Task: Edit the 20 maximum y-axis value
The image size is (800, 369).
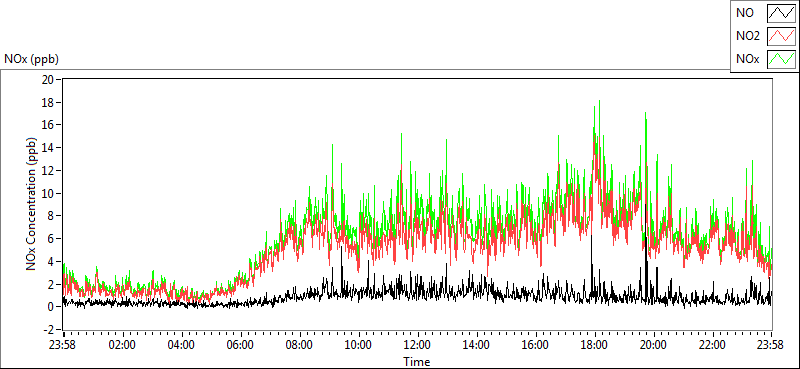Action: (x=48, y=79)
